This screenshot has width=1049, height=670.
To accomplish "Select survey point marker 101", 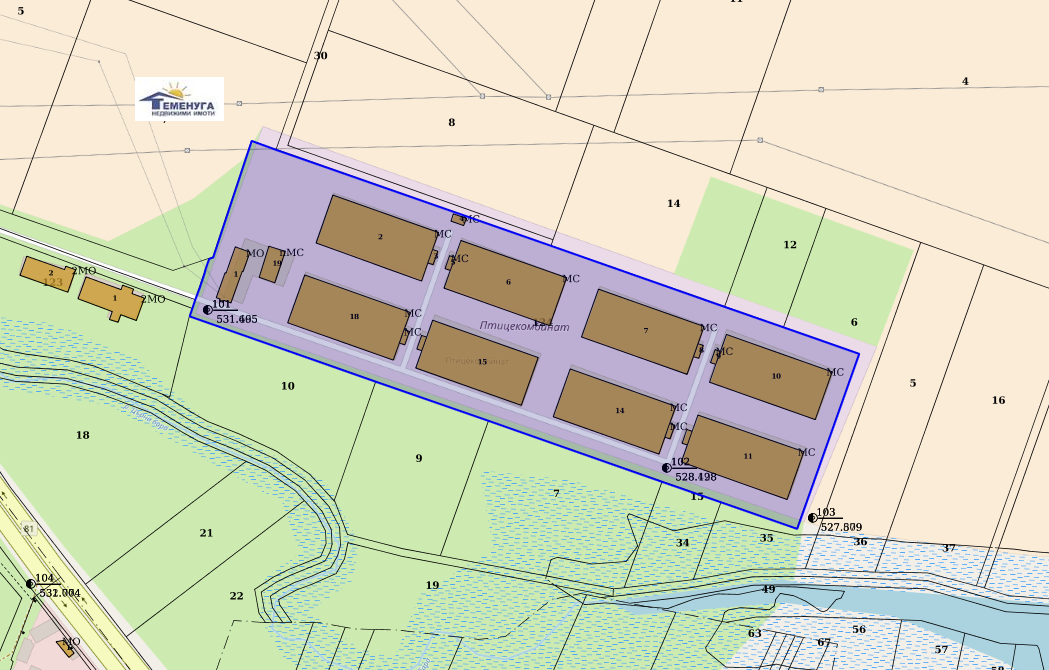I will (207, 310).
